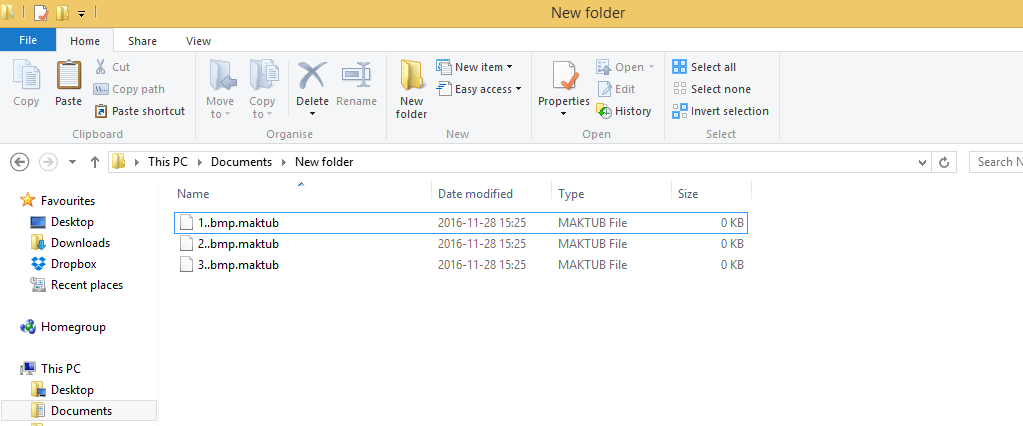
Task: Click Invert selection in the ribbon
Action: click(x=720, y=111)
